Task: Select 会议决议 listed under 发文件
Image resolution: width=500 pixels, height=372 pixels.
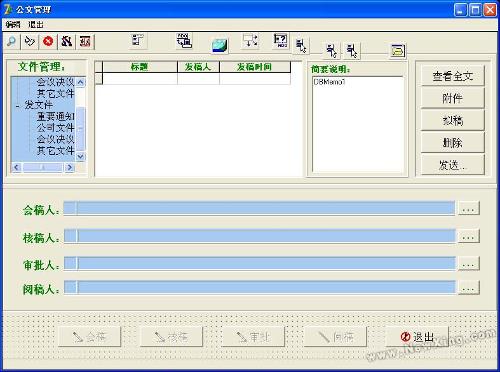Action: 55,139
